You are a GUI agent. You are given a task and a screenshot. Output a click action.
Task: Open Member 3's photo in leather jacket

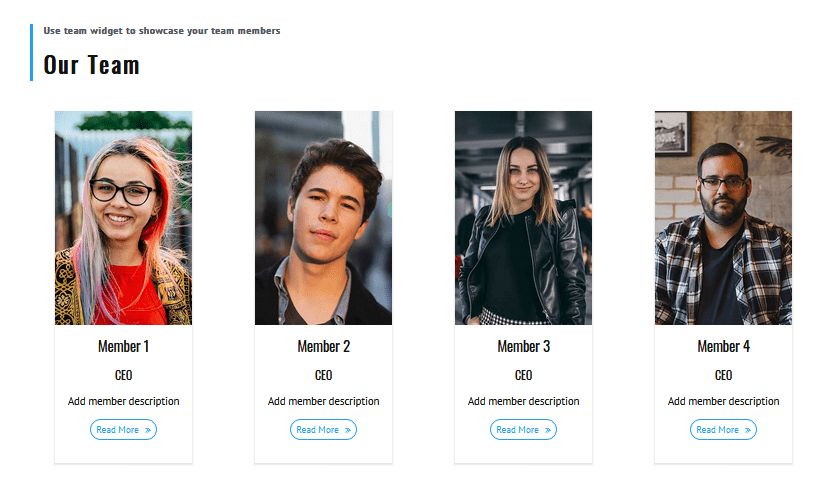click(523, 218)
